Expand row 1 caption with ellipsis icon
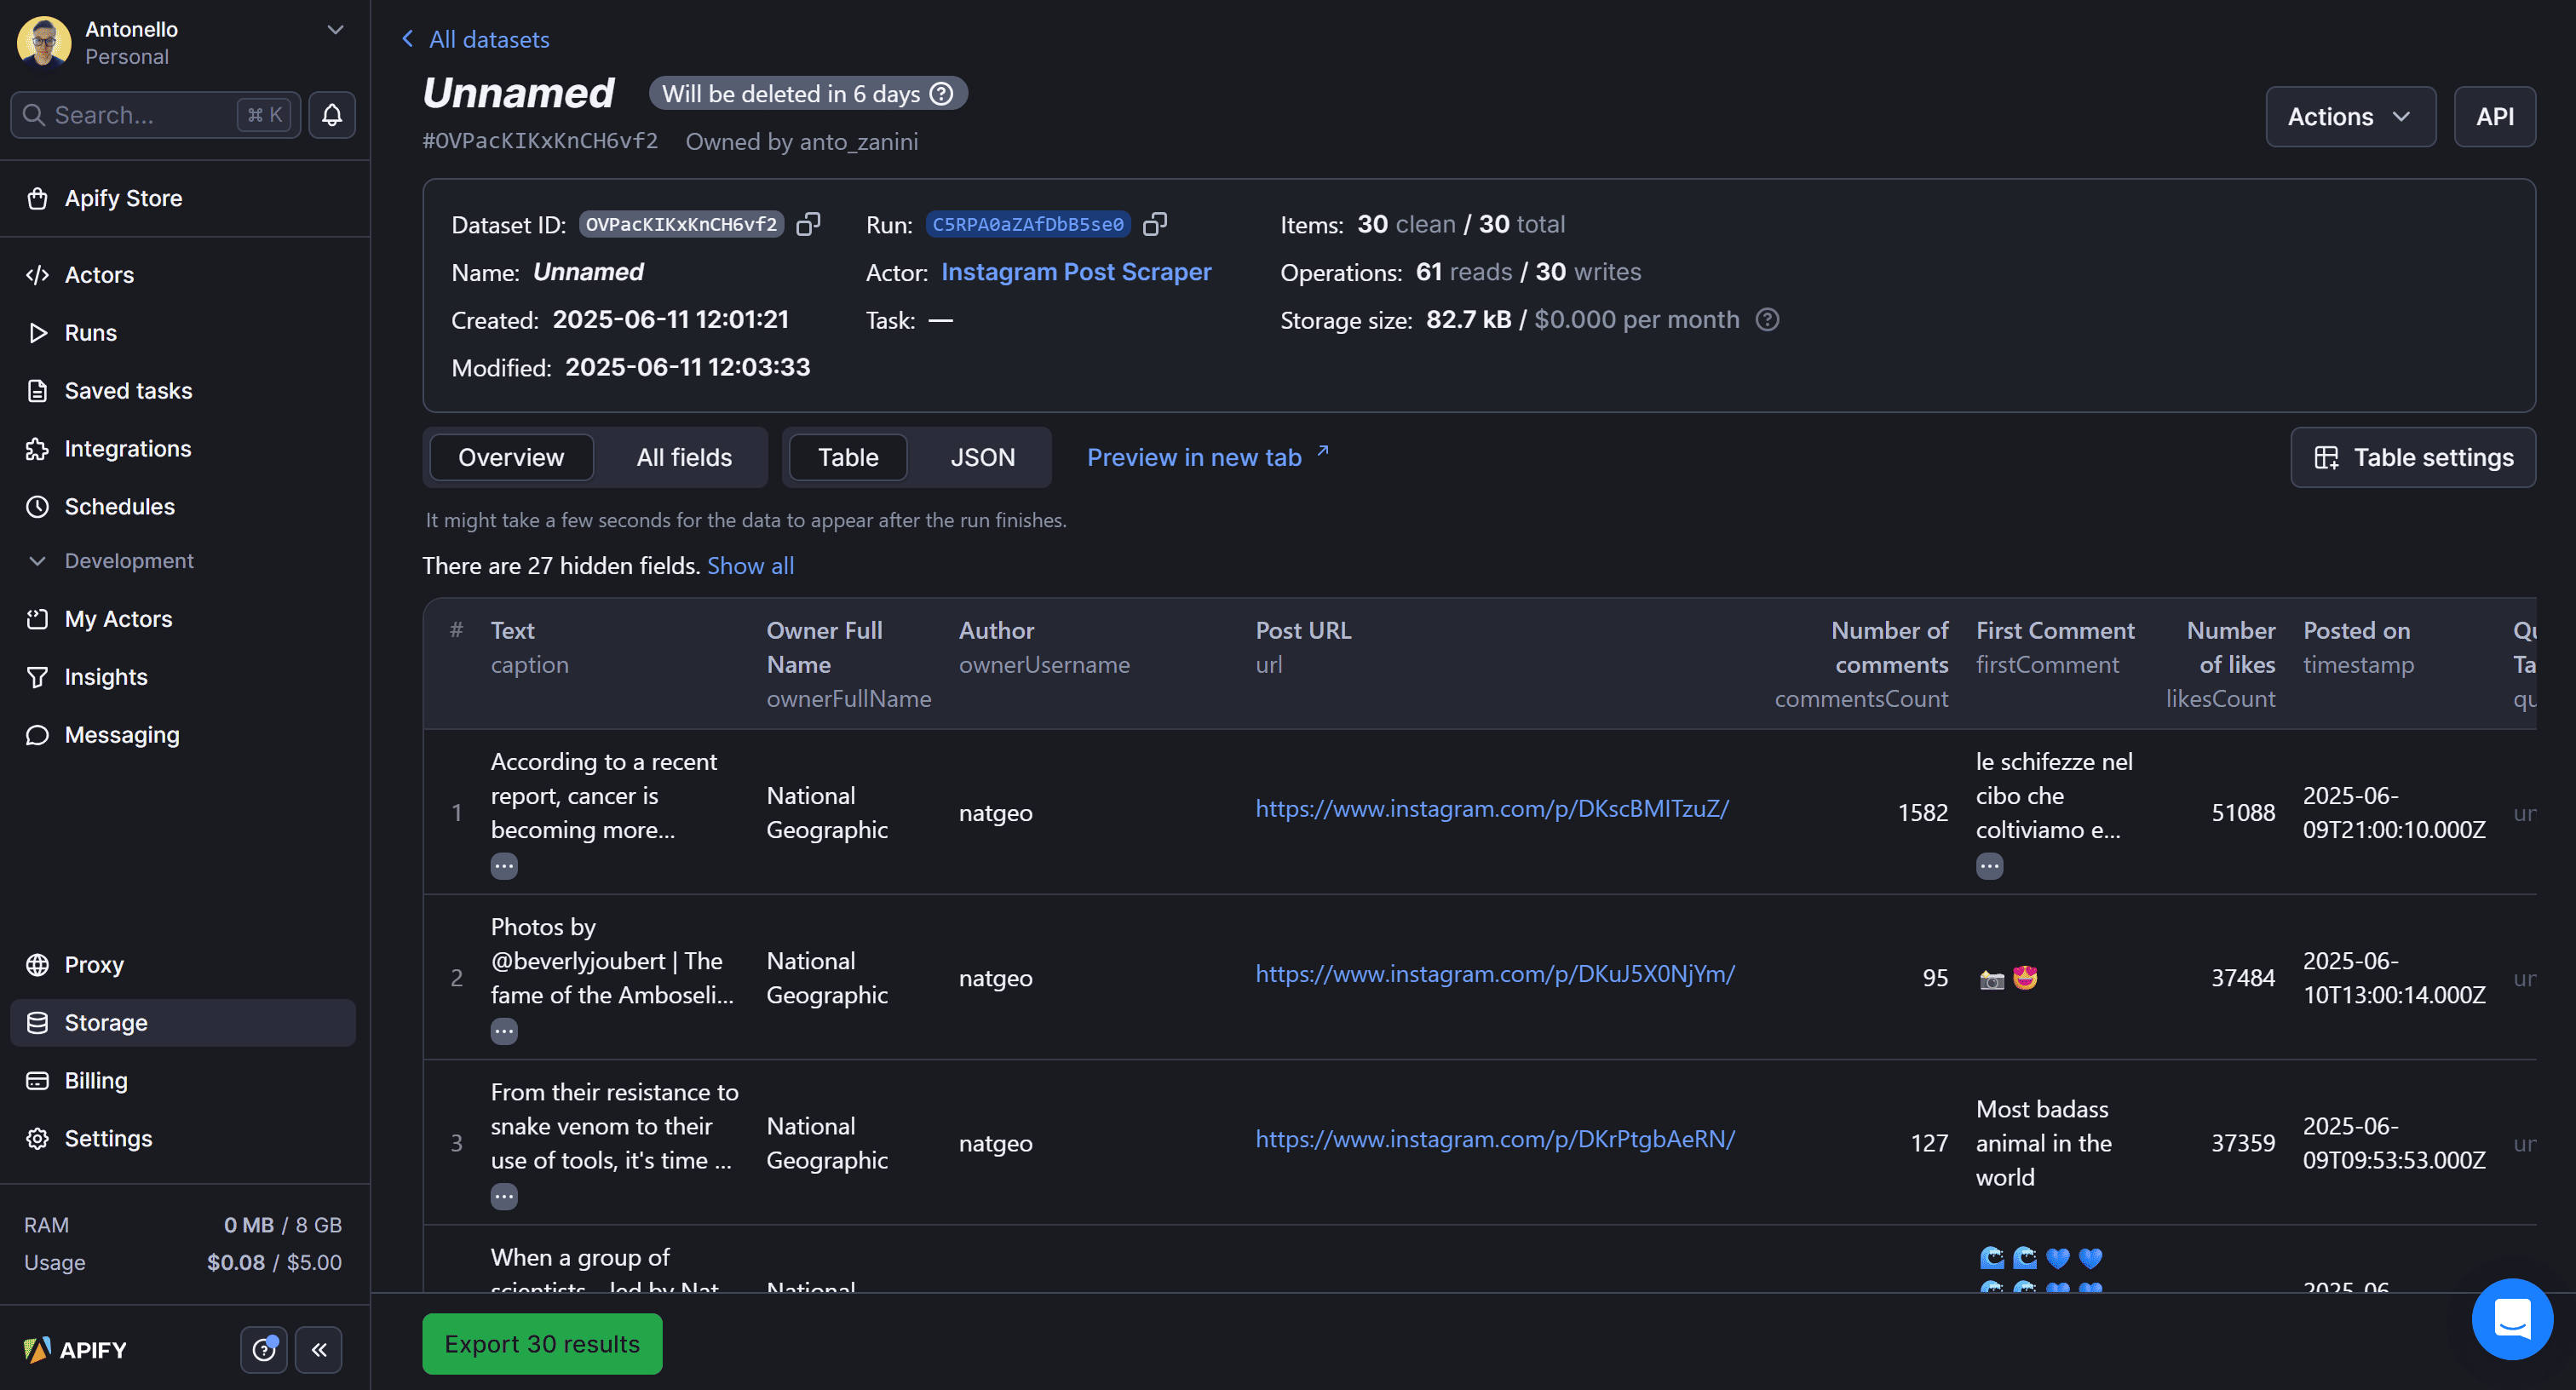The image size is (2576, 1390). [x=504, y=866]
